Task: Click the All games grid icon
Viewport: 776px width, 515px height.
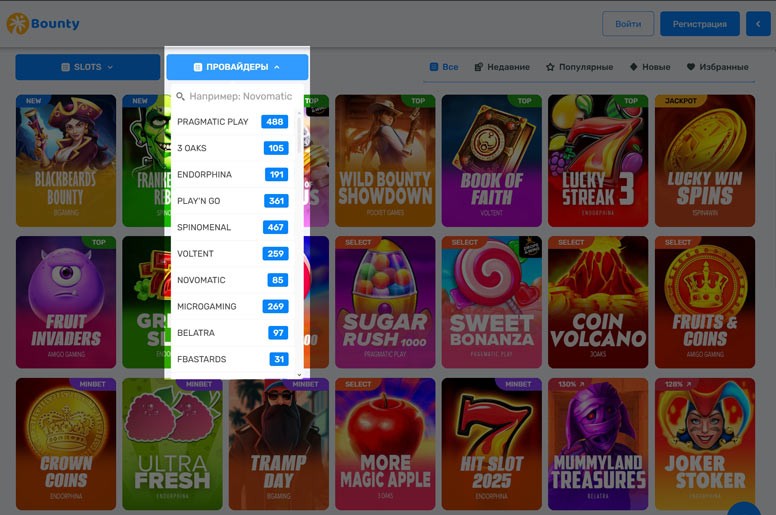Action: pos(434,67)
